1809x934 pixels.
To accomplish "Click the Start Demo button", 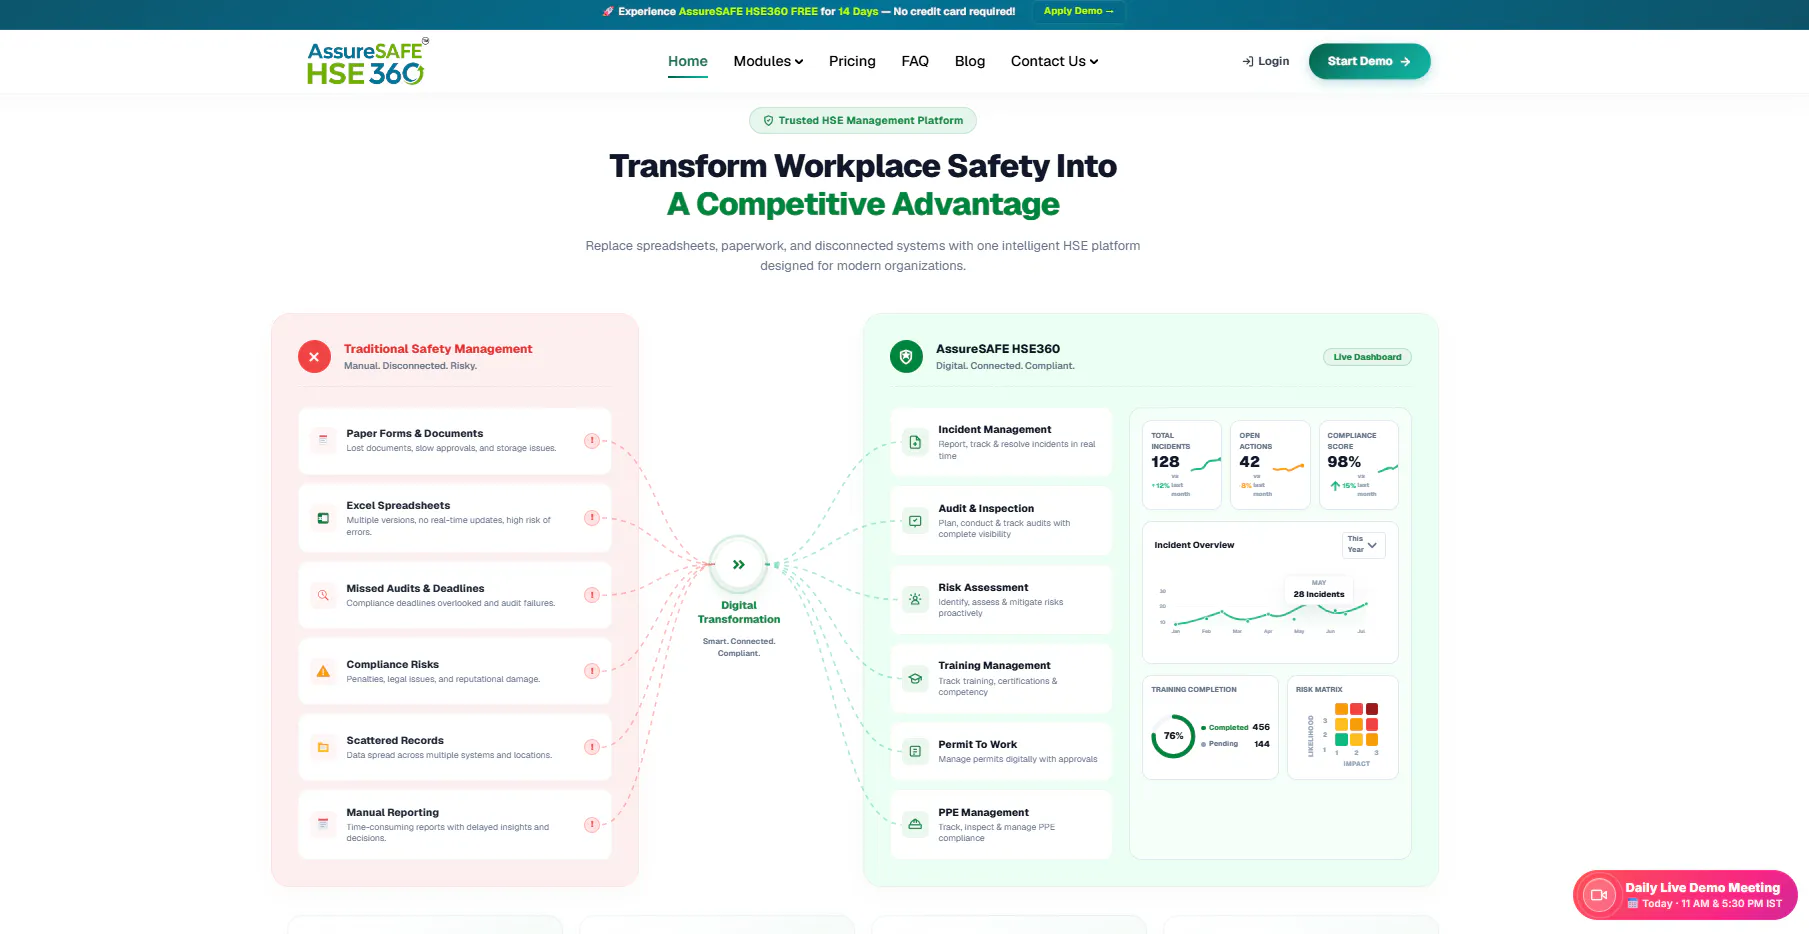I will coord(1369,61).
